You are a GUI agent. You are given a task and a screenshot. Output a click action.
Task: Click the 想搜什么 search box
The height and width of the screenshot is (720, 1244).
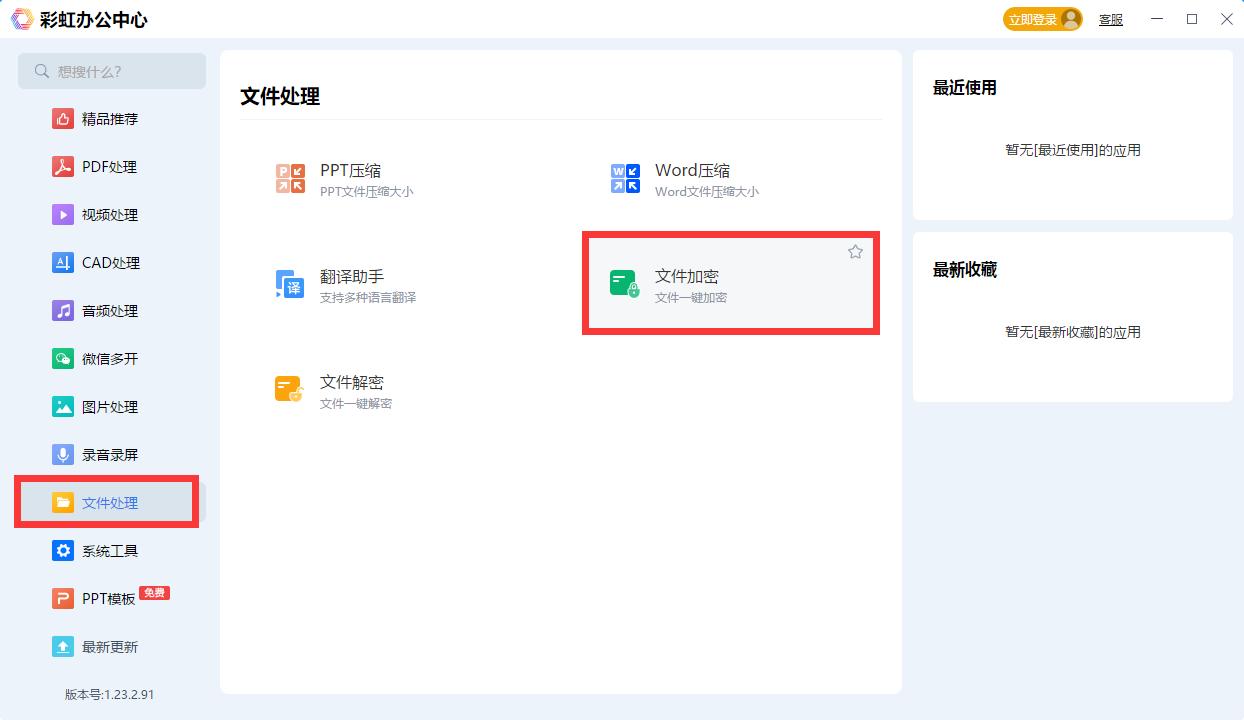(x=112, y=71)
